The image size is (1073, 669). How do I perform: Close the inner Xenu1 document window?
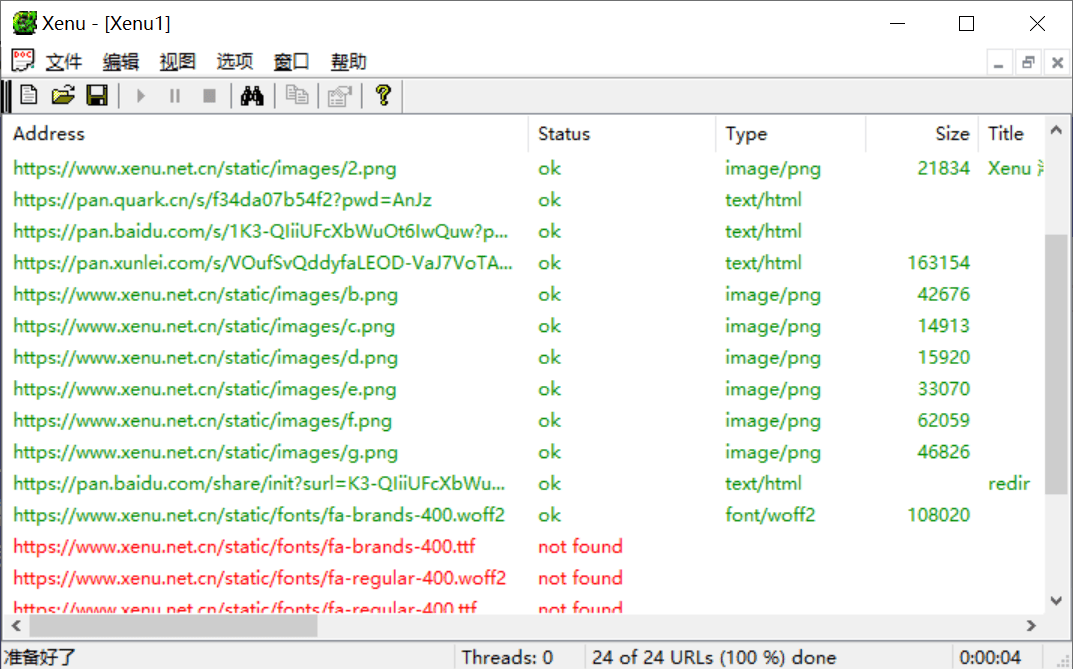coord(1057,63)
